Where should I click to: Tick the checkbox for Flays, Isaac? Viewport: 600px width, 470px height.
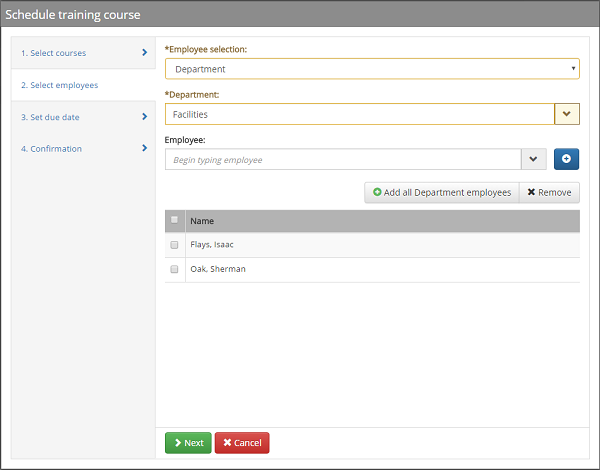point(174,245)
